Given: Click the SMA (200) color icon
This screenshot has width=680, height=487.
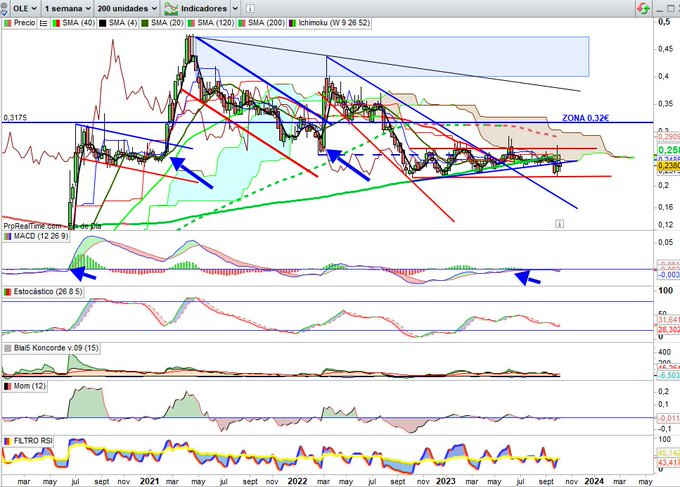Looking at the screenshot, I should pos(242,23).
